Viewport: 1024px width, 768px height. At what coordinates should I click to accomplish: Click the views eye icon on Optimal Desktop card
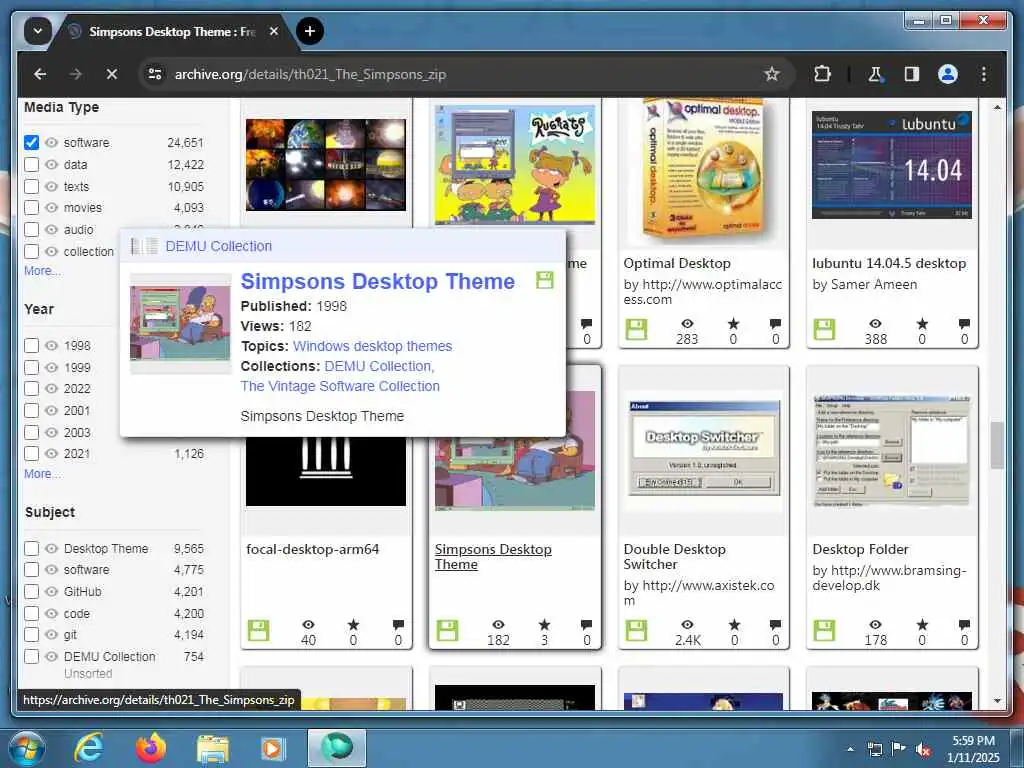[x=687, y=324]
